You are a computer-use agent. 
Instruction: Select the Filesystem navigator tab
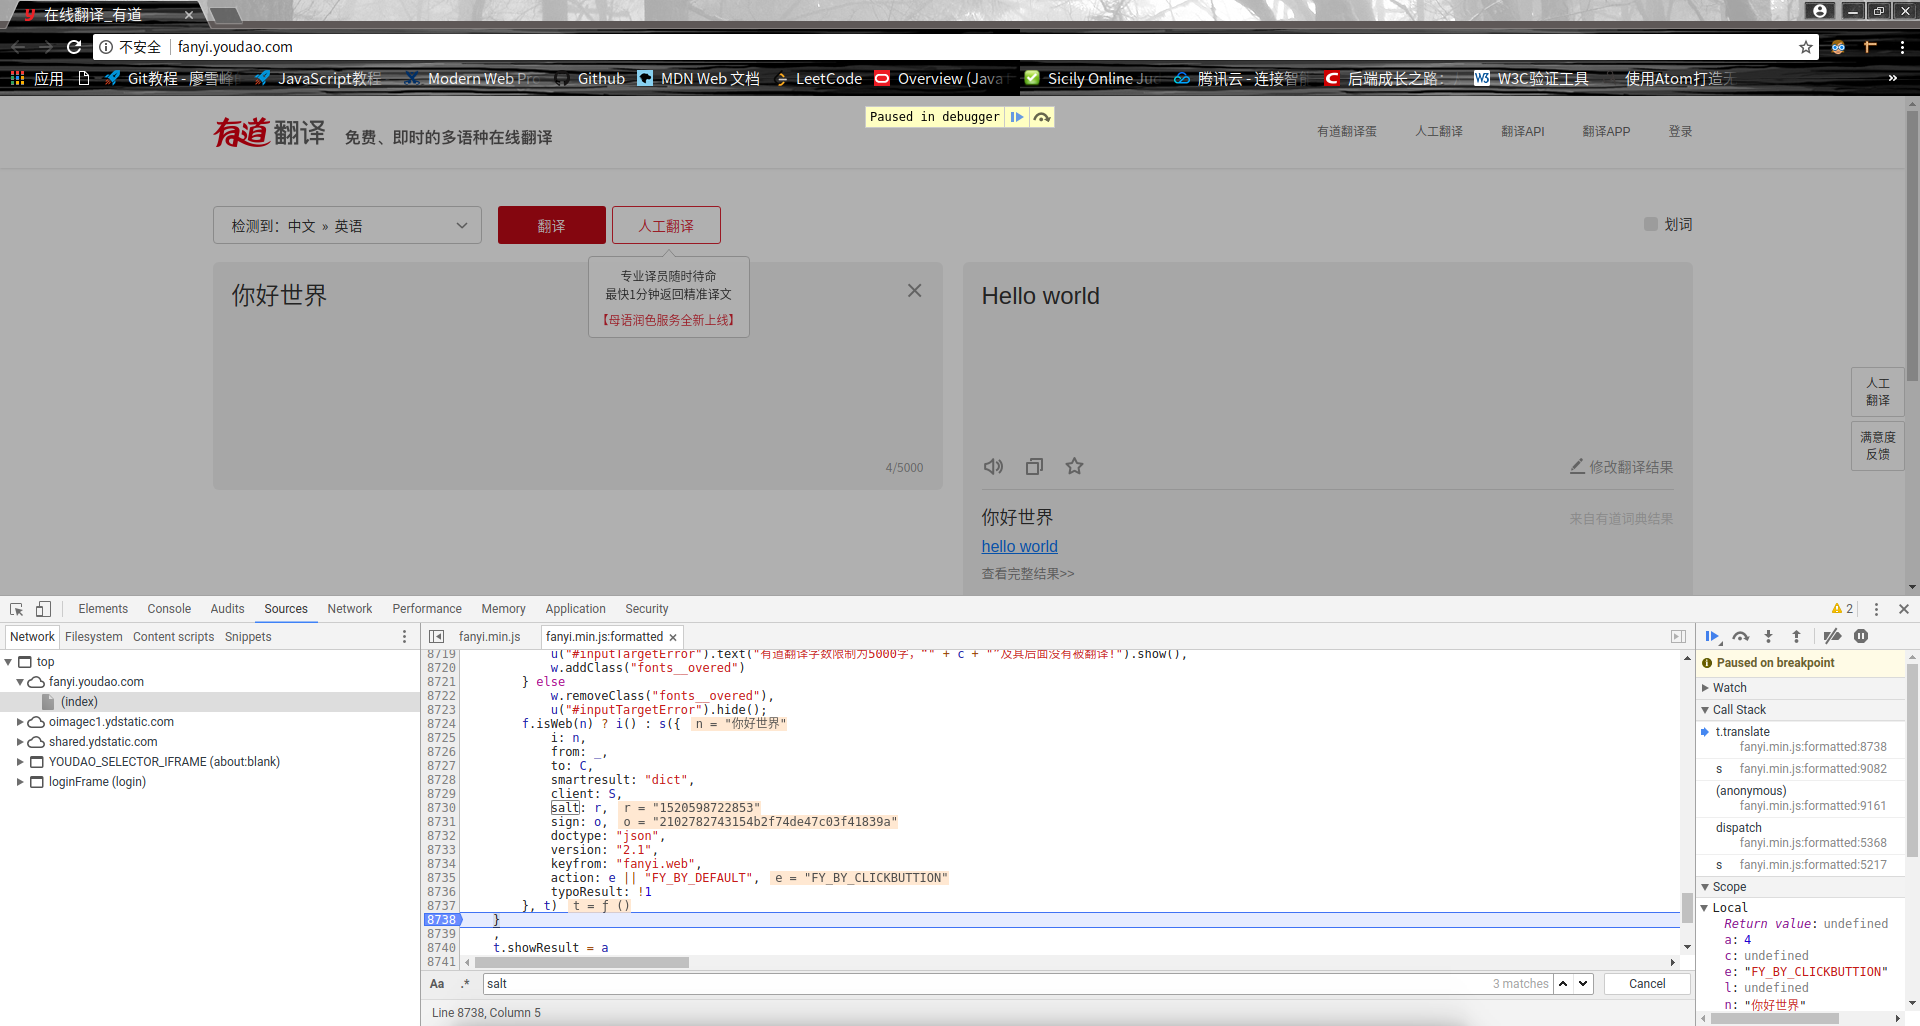click(x=94, y=637)
